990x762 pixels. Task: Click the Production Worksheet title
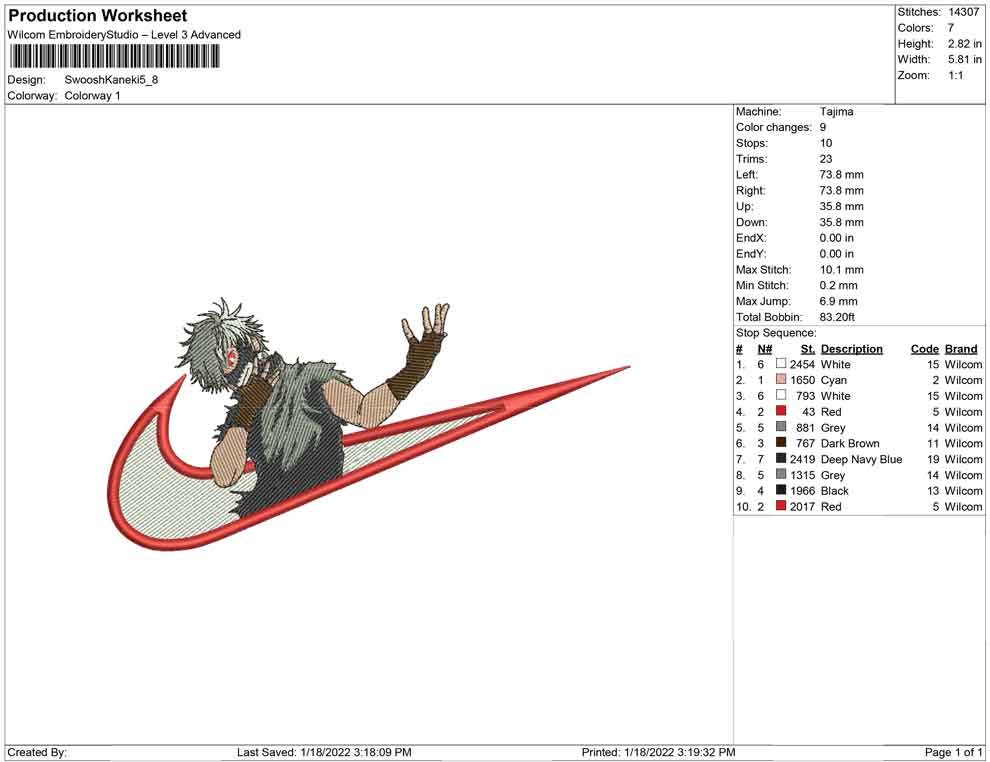pos(98,16)
